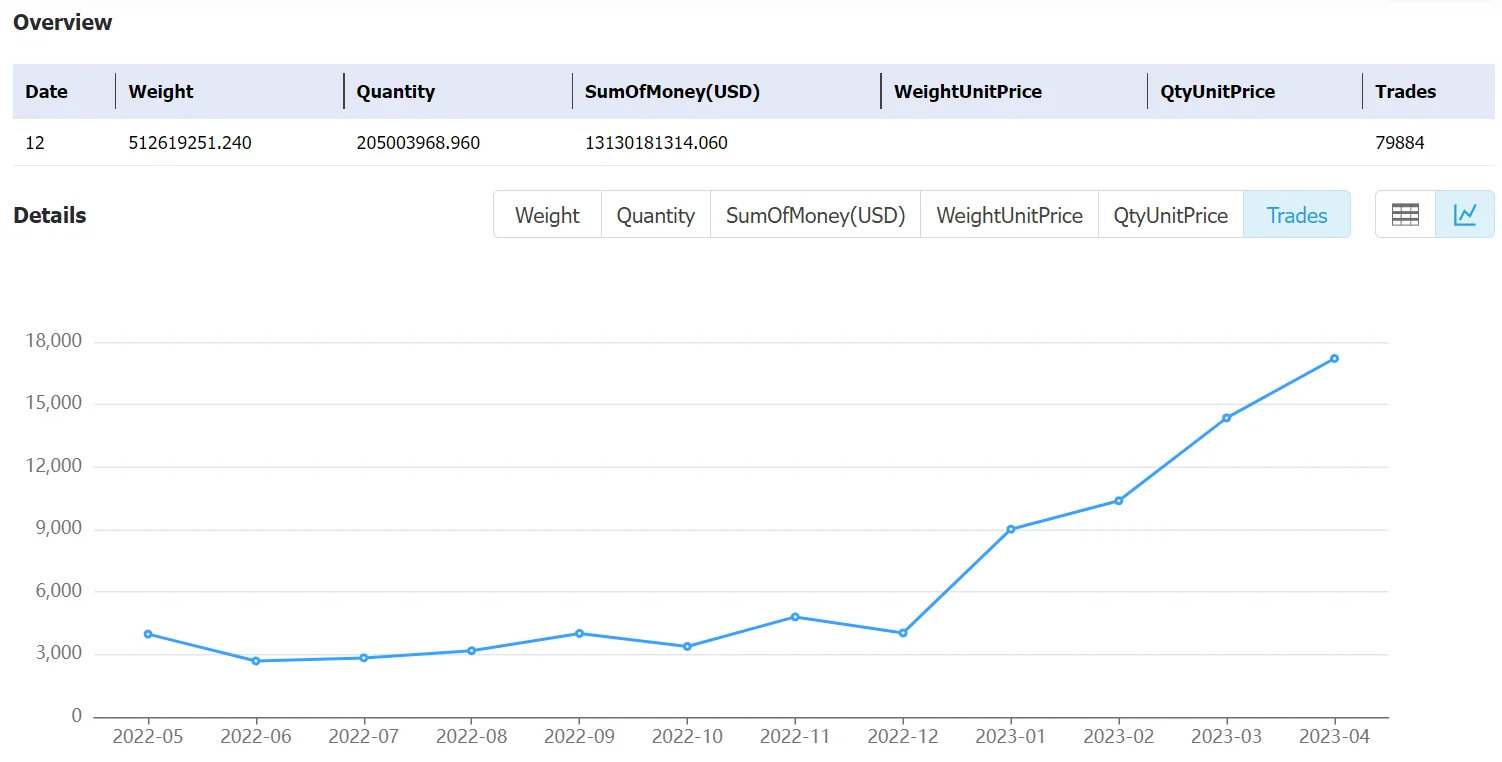Image resolution: width=1502 pixels, height=762 pixels.
Task: Select the QtyUnitPrice tab
Action: pyautogui.click(x=1170, y=215)
